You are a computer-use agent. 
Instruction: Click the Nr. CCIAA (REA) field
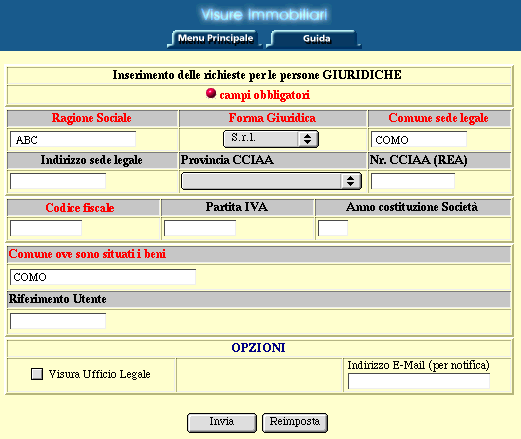(x=413, y=181)
